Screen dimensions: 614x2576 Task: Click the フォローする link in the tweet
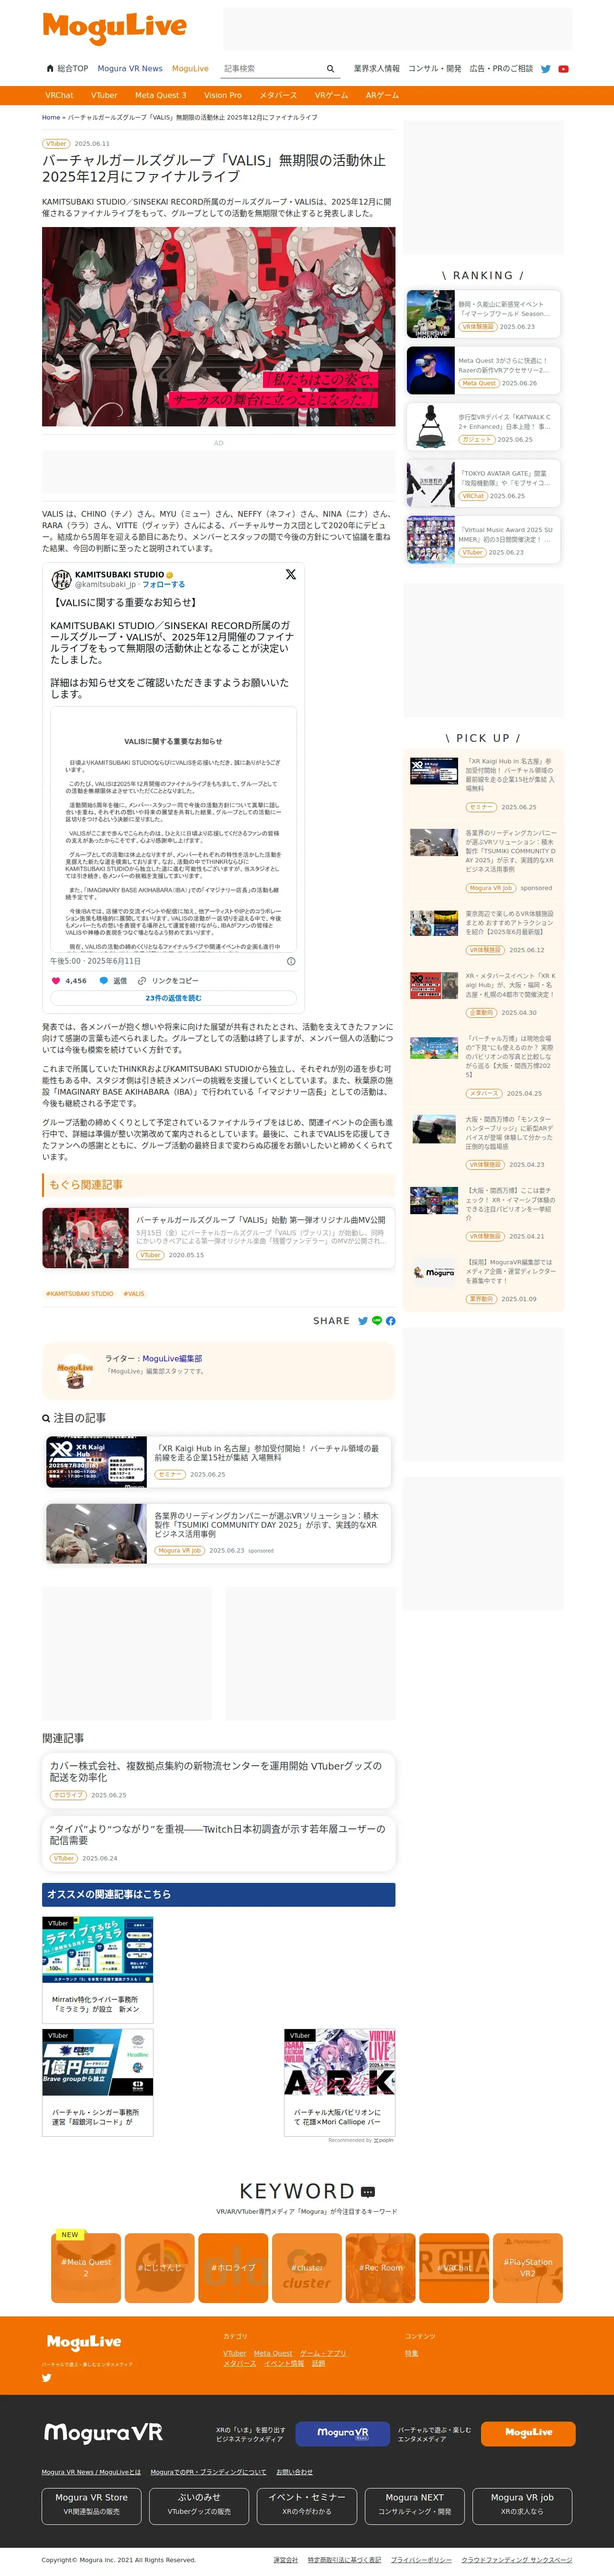pyautogui.click(x=164, y=585)
